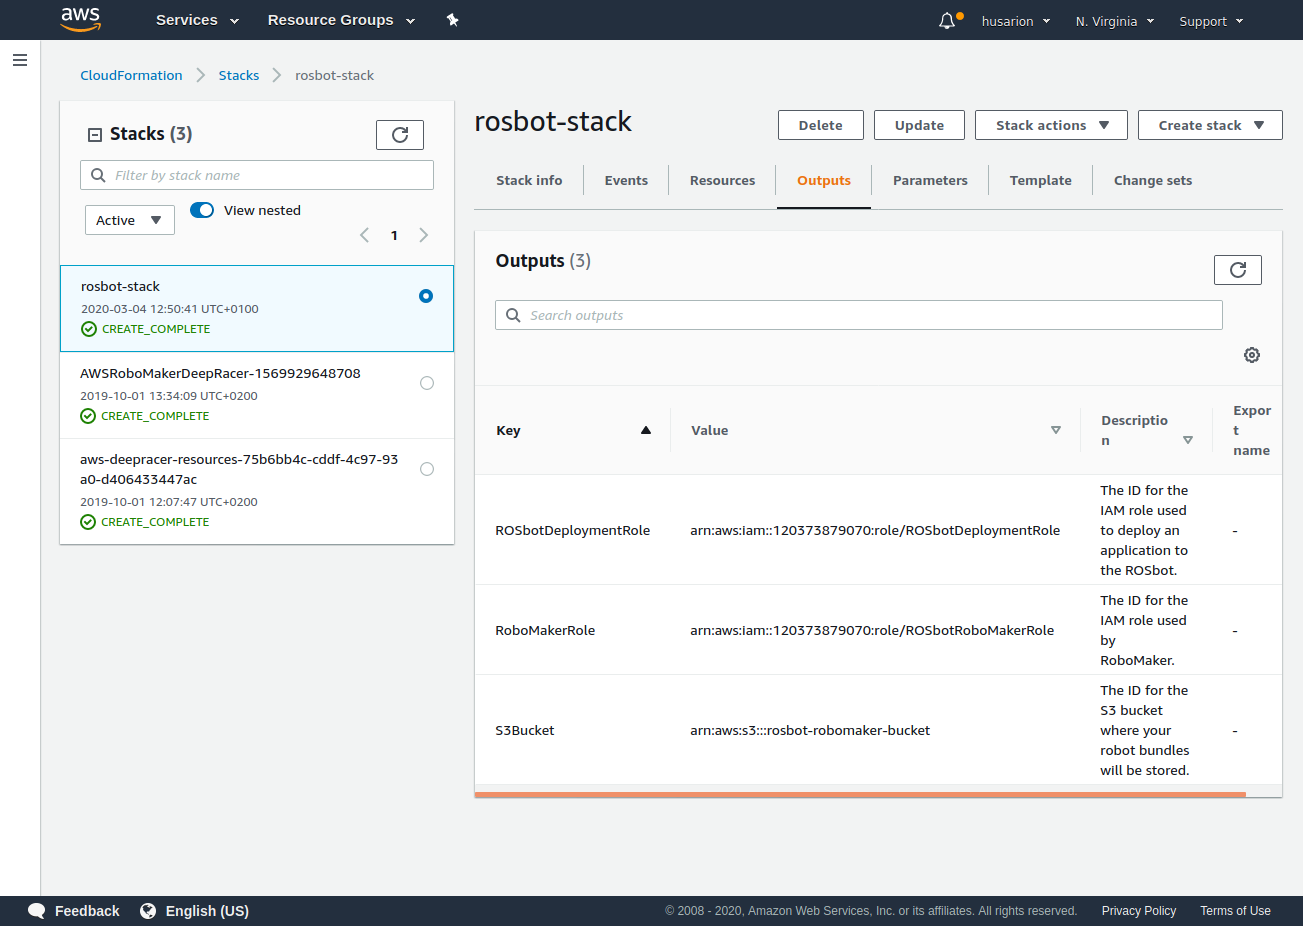This screenshot has width=1303, height=926.
Task: Refresh the Outputs table
Action: click(x=1238, y=270)
